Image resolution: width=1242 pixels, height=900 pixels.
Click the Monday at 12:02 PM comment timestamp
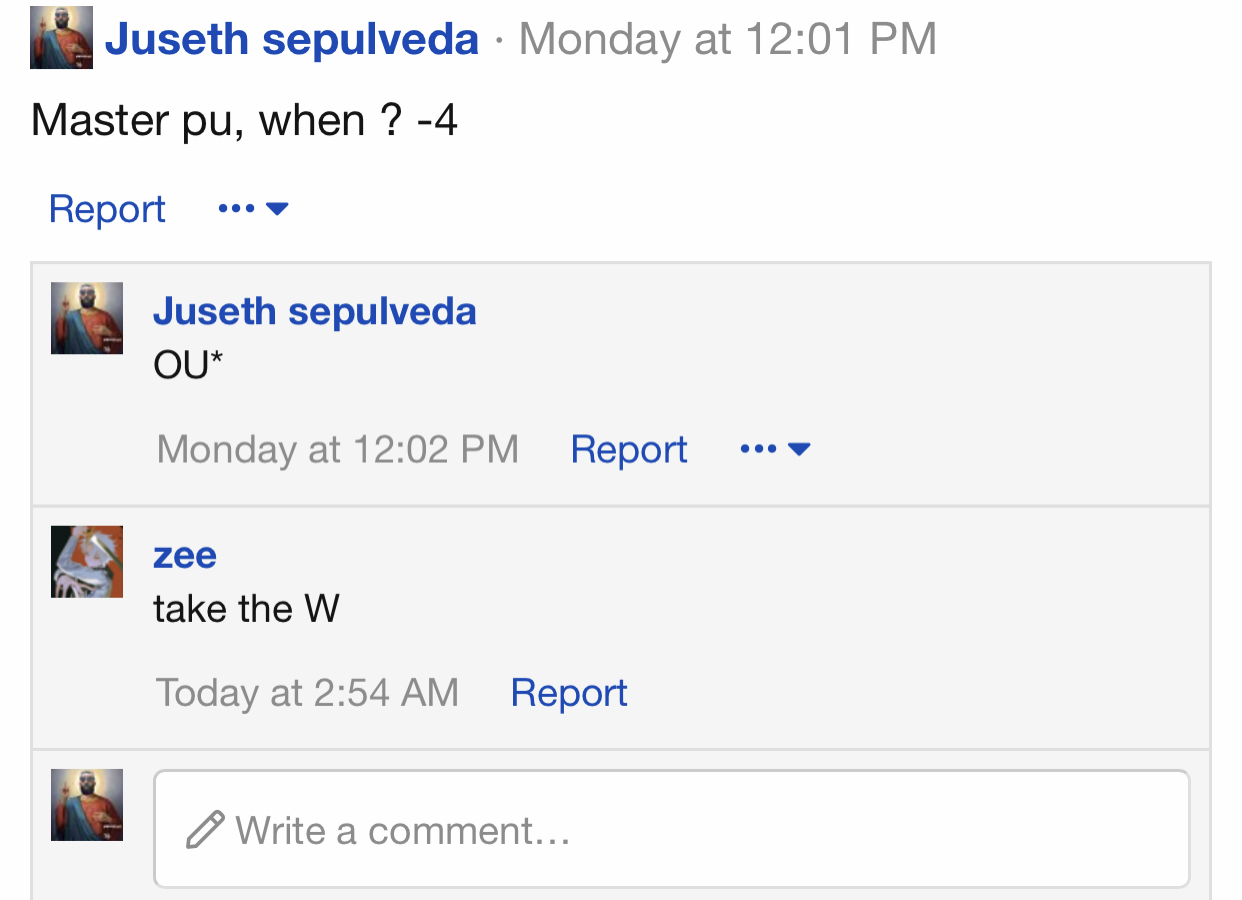[x=338, y=449]
